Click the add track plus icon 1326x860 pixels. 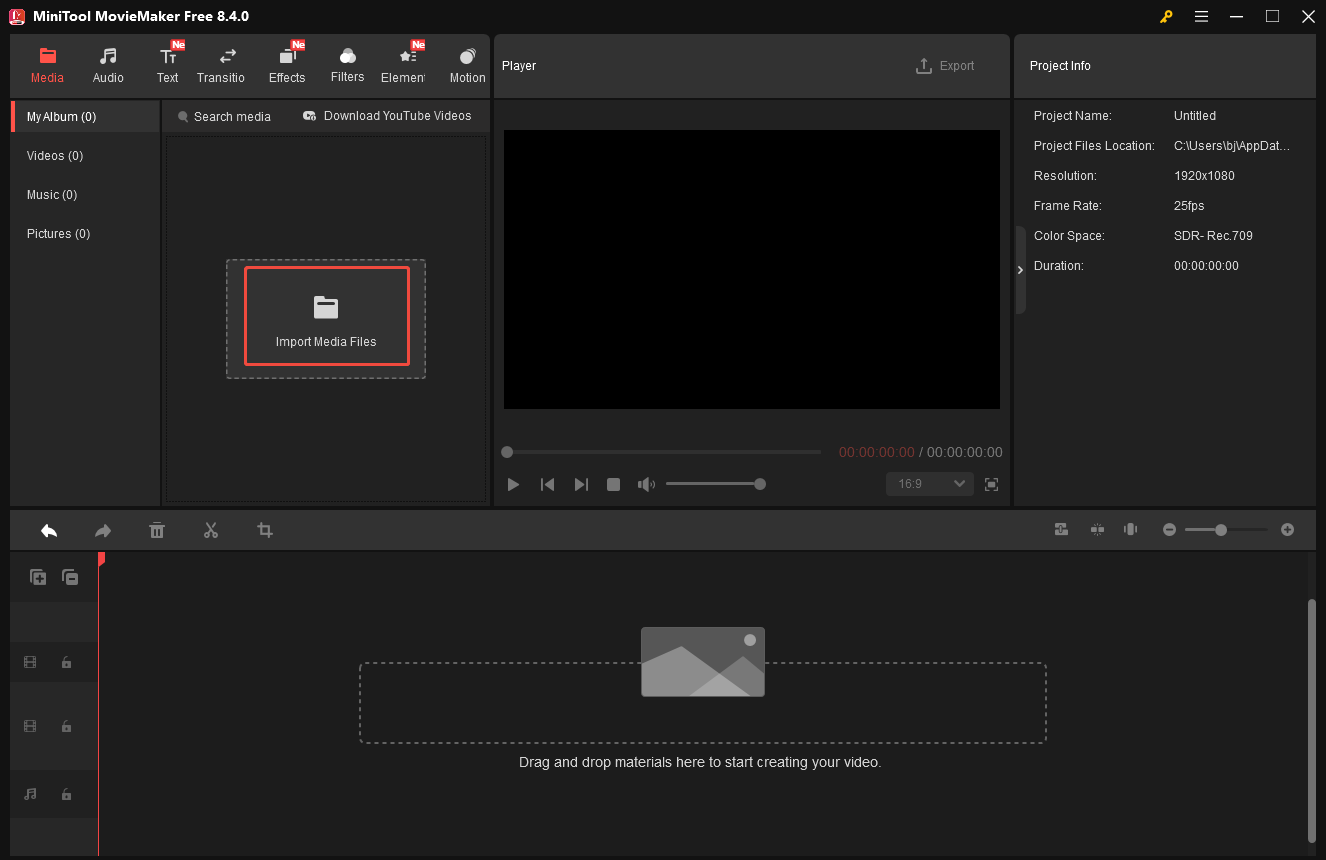click(x=38, y=577)
